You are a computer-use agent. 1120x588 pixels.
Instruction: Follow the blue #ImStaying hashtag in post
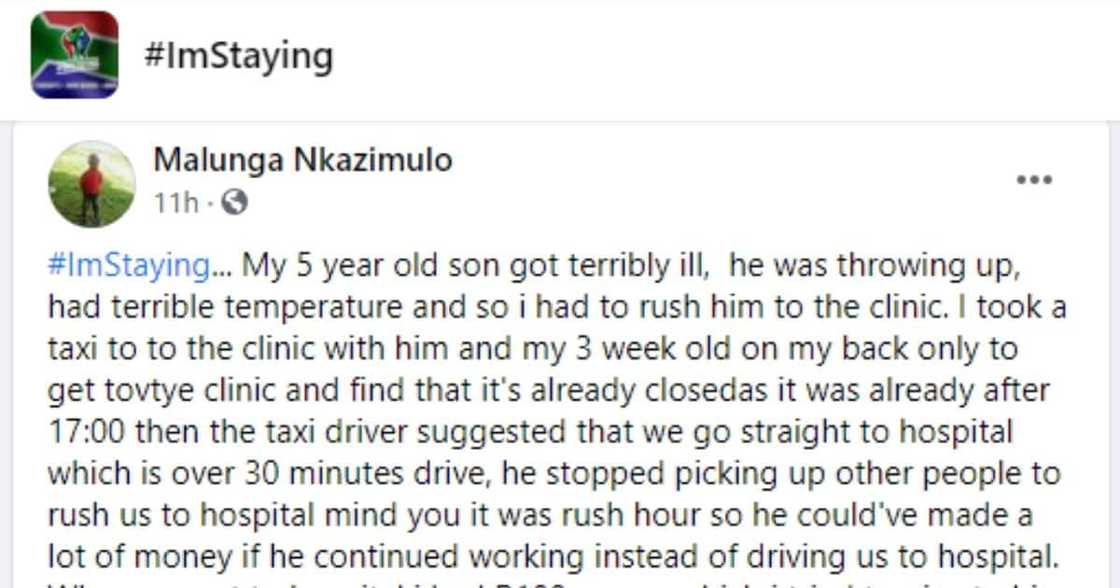[128, 266]
